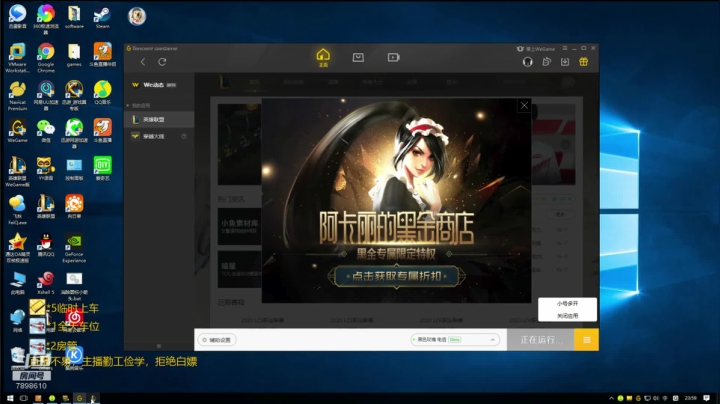Launch VMware Workstation shortcut
The height and width of the screenshot is (404, 720).
tap(17, 57)
